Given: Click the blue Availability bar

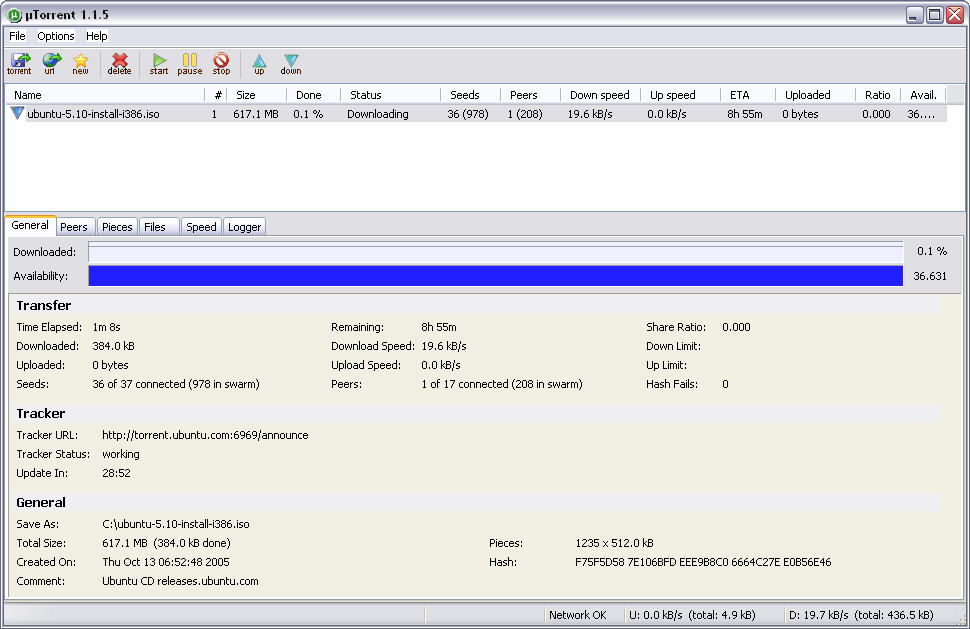Looking at the screenshot, I should point(496,276).
